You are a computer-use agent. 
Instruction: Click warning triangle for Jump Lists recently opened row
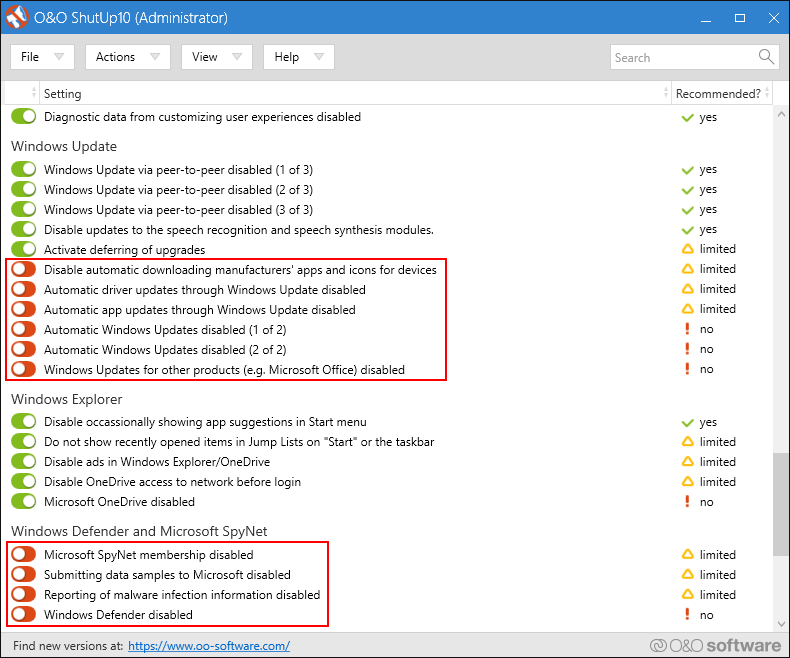(x=687, y=441)
